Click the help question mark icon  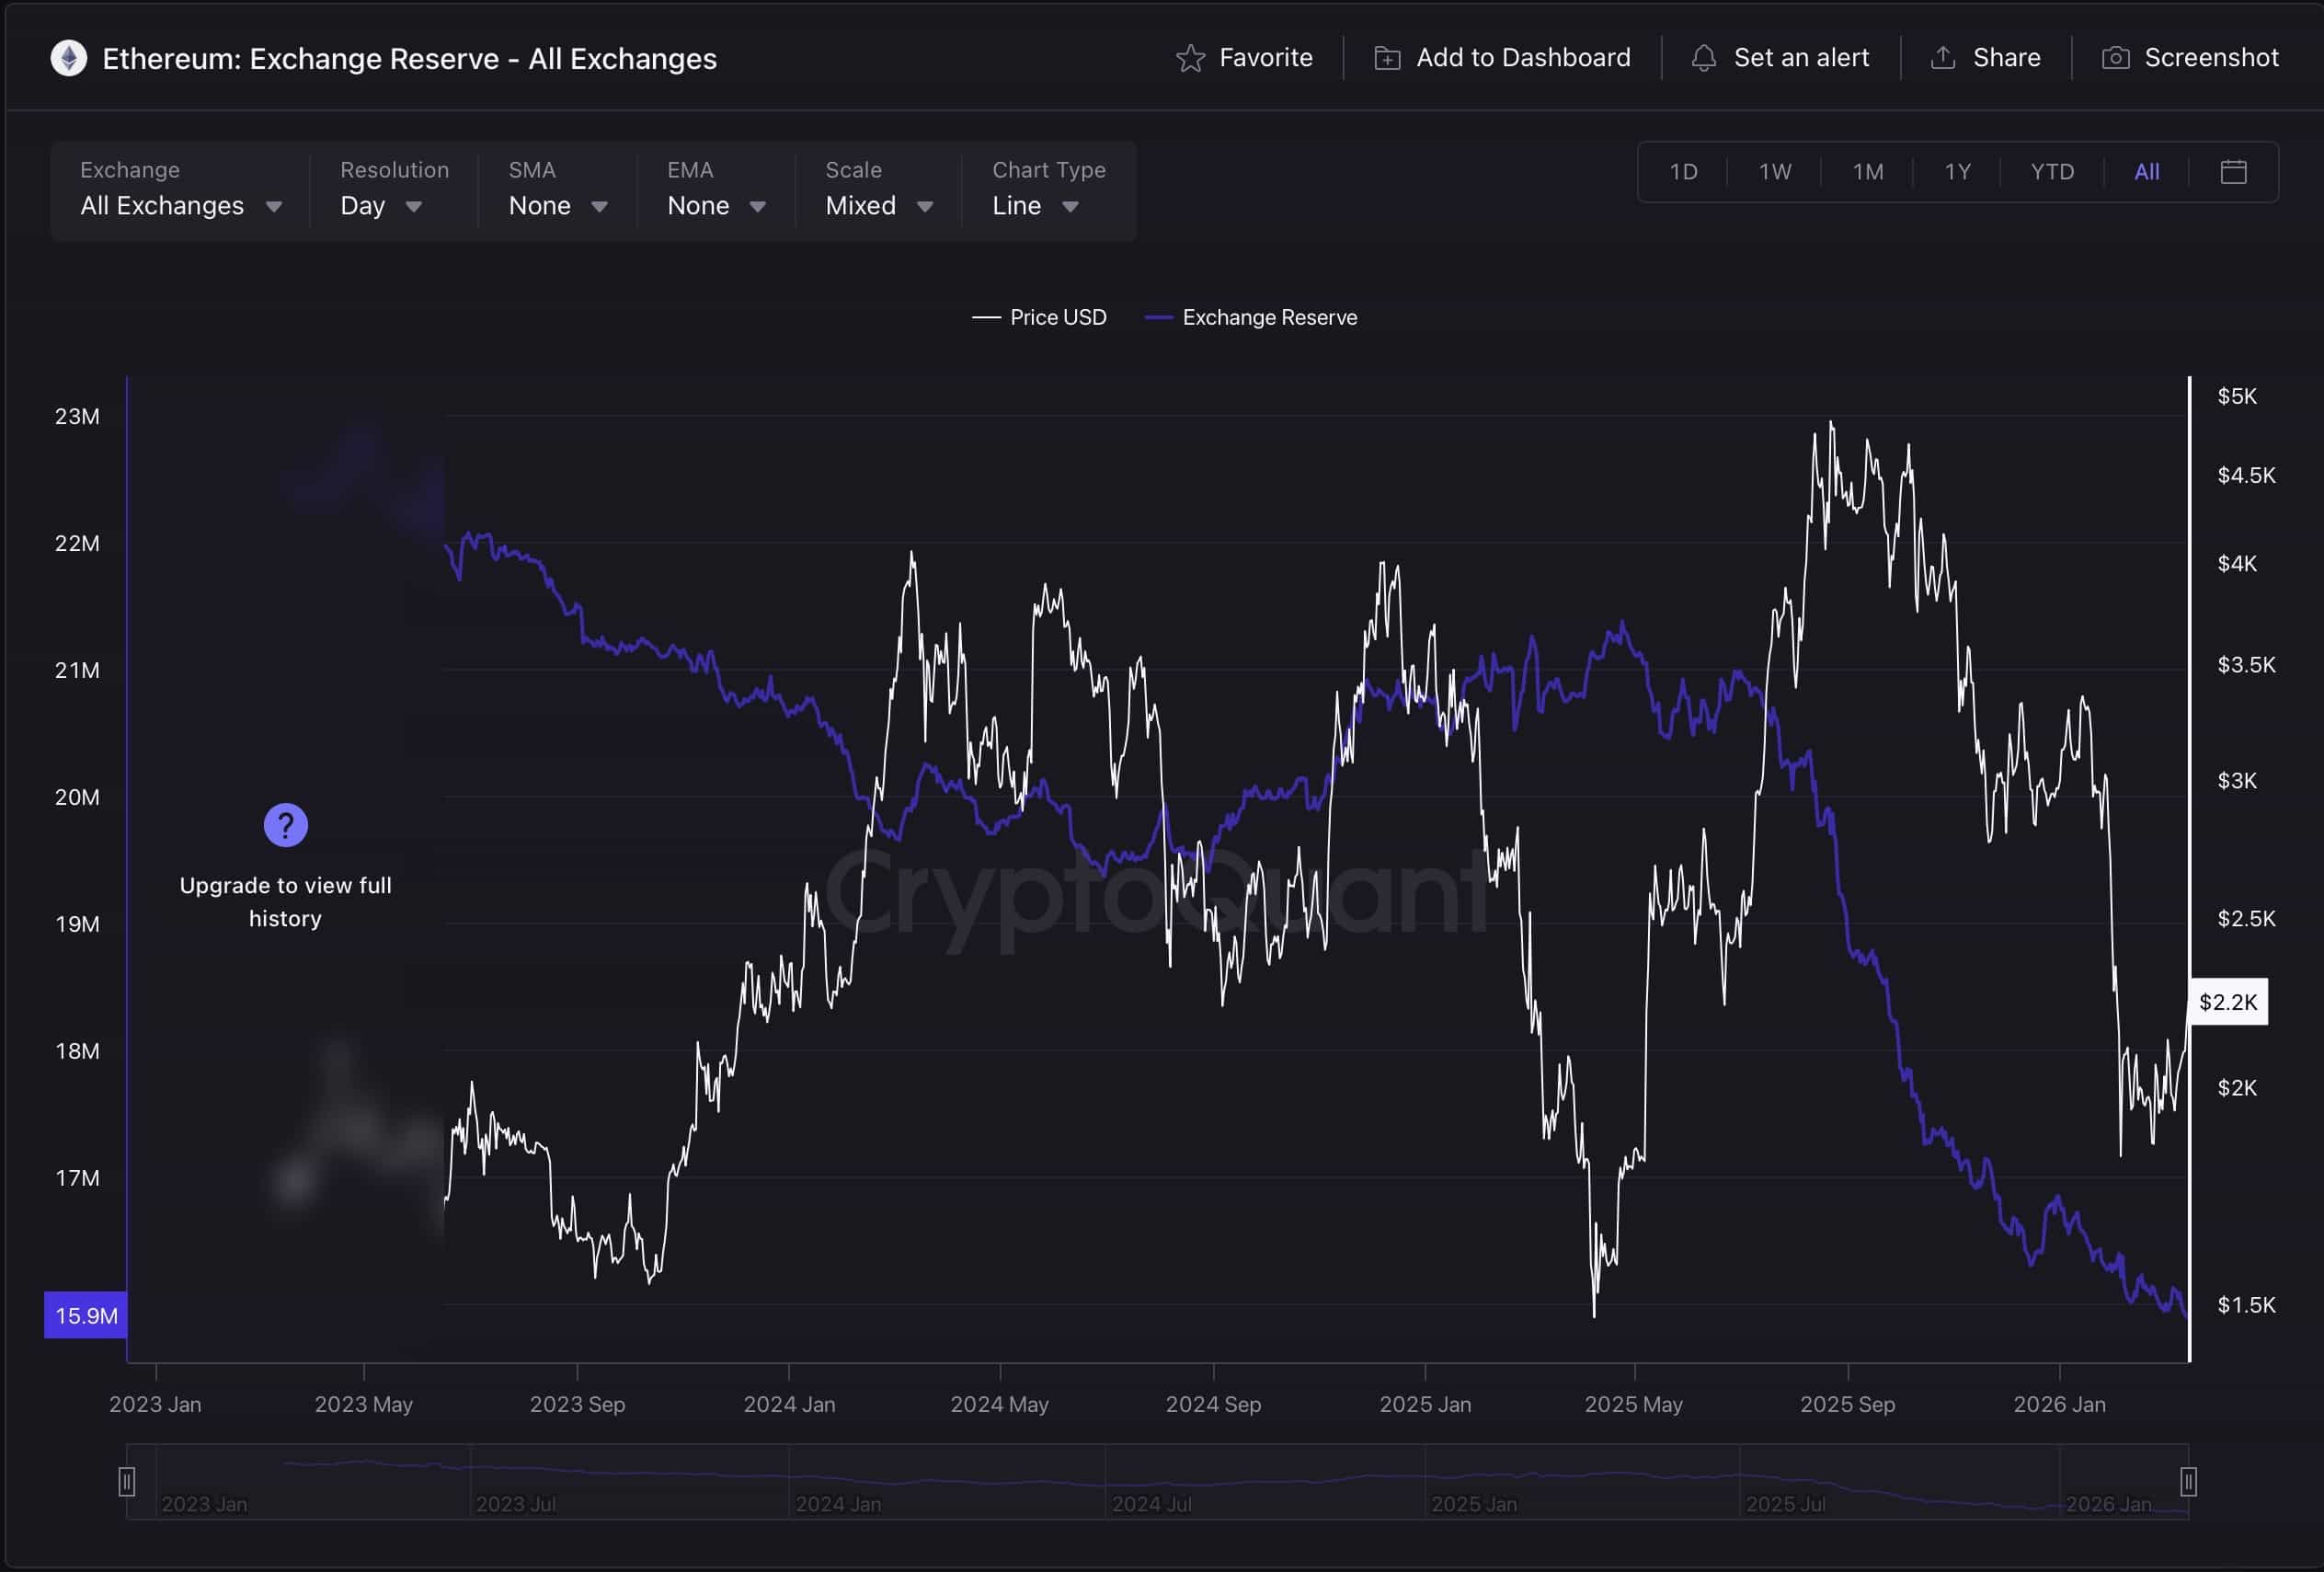(286, 825)
